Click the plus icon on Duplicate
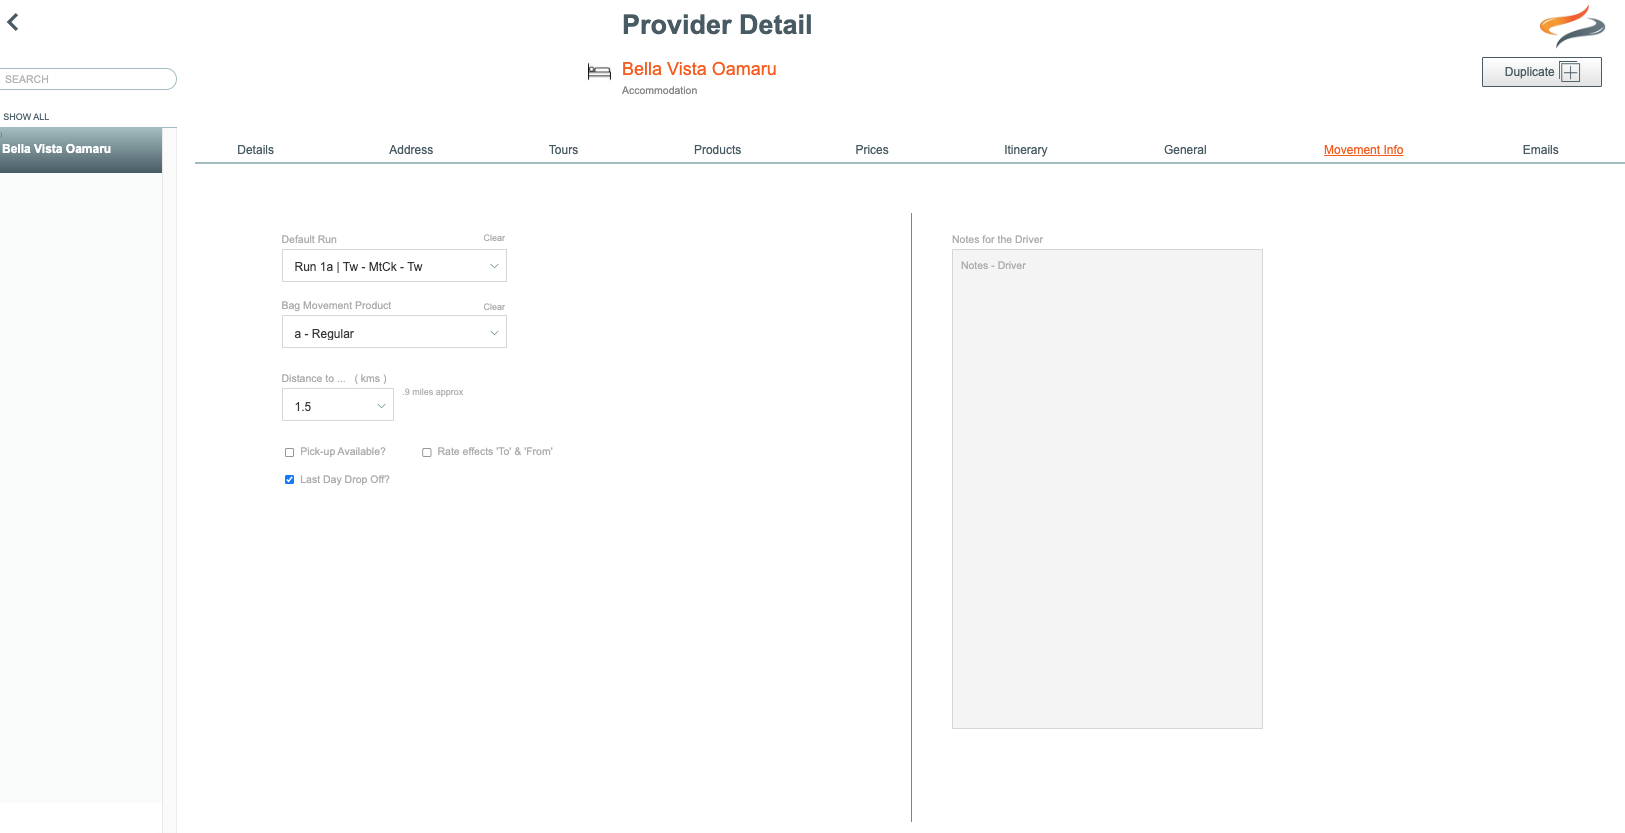Viewport: 1625px width, 833px height. (x=1570, y=72)
